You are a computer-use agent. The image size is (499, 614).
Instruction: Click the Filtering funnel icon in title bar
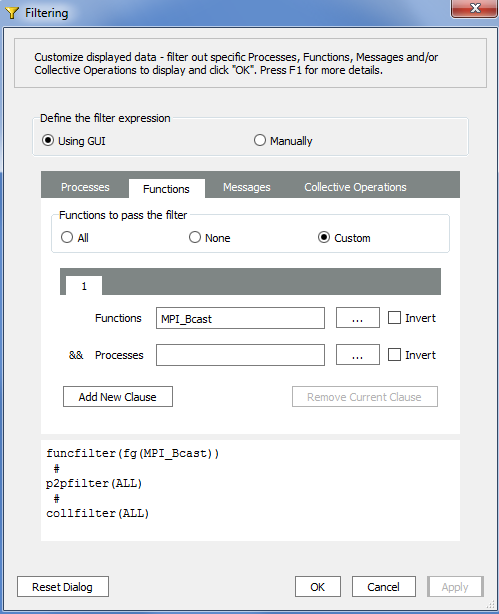click(x=12, y=13)
